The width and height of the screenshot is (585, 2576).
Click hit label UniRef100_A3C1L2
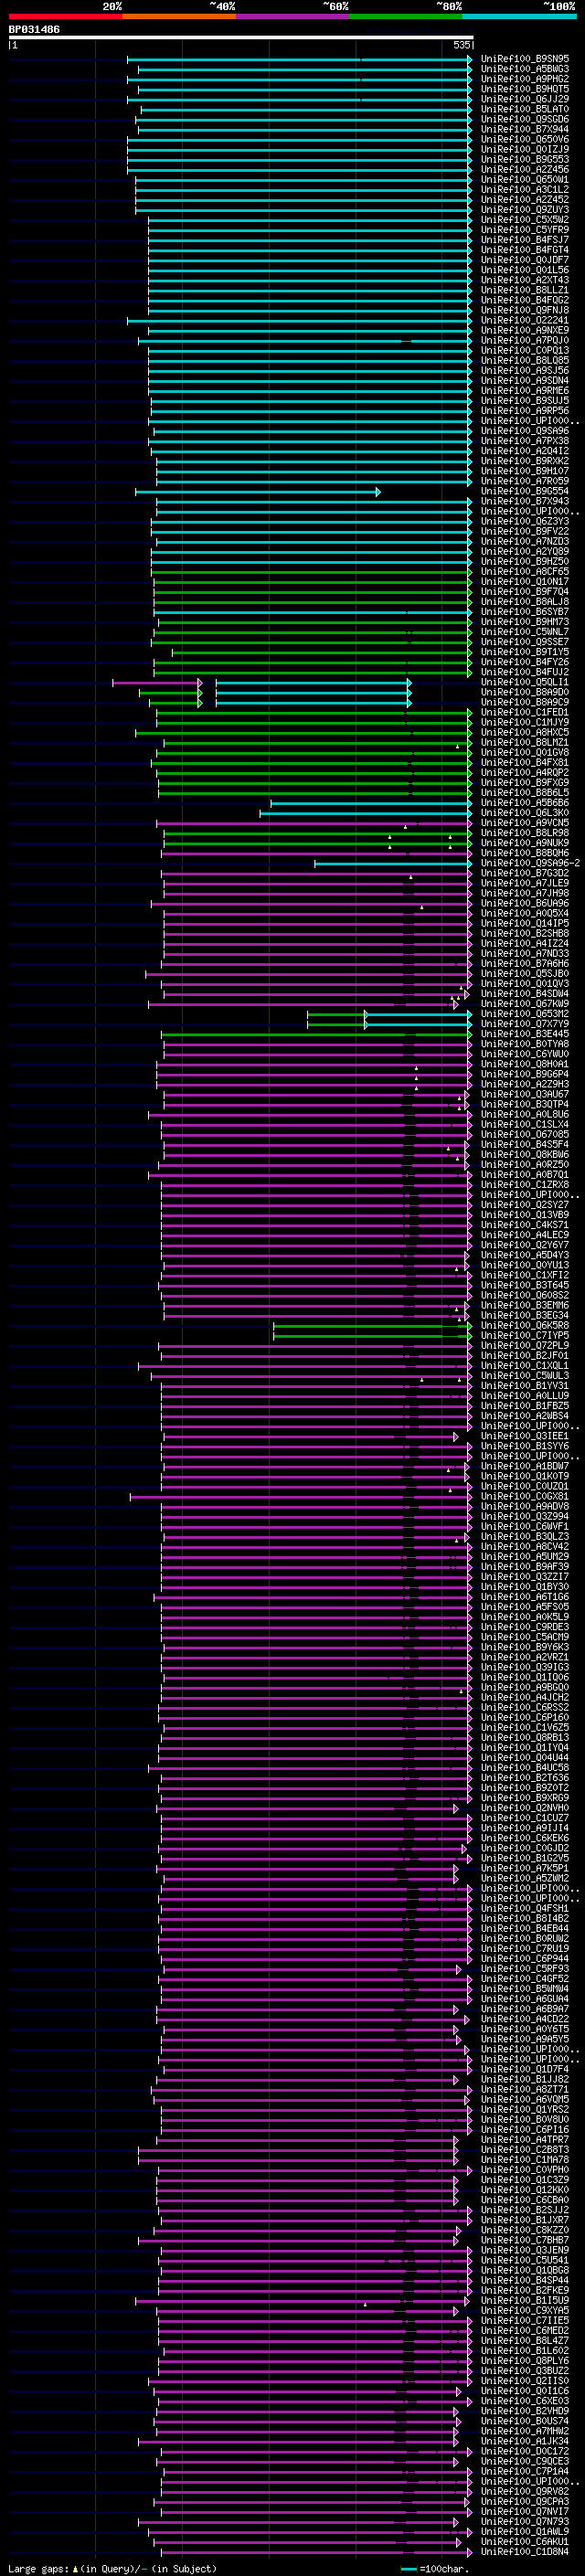[525, 189]
